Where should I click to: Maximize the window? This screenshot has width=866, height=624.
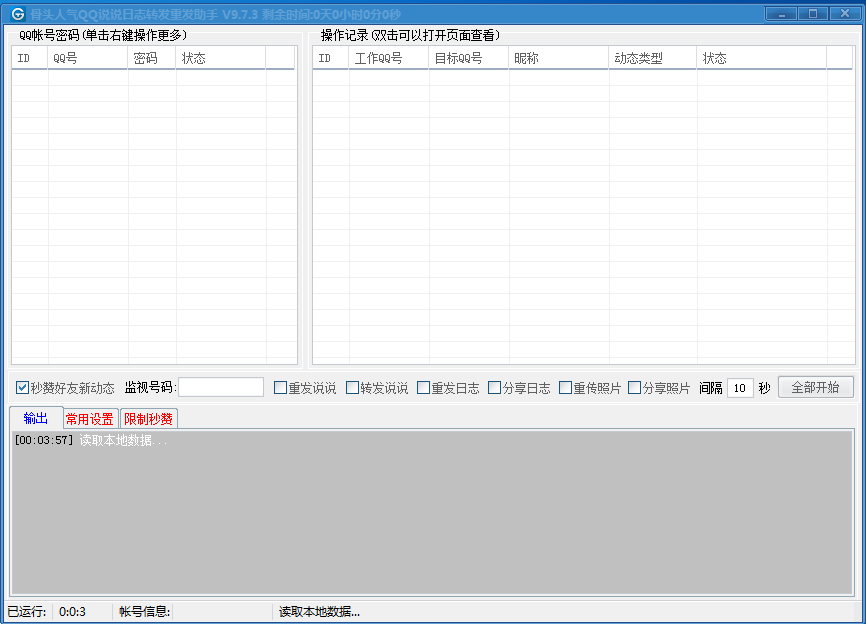coord(812,14)
